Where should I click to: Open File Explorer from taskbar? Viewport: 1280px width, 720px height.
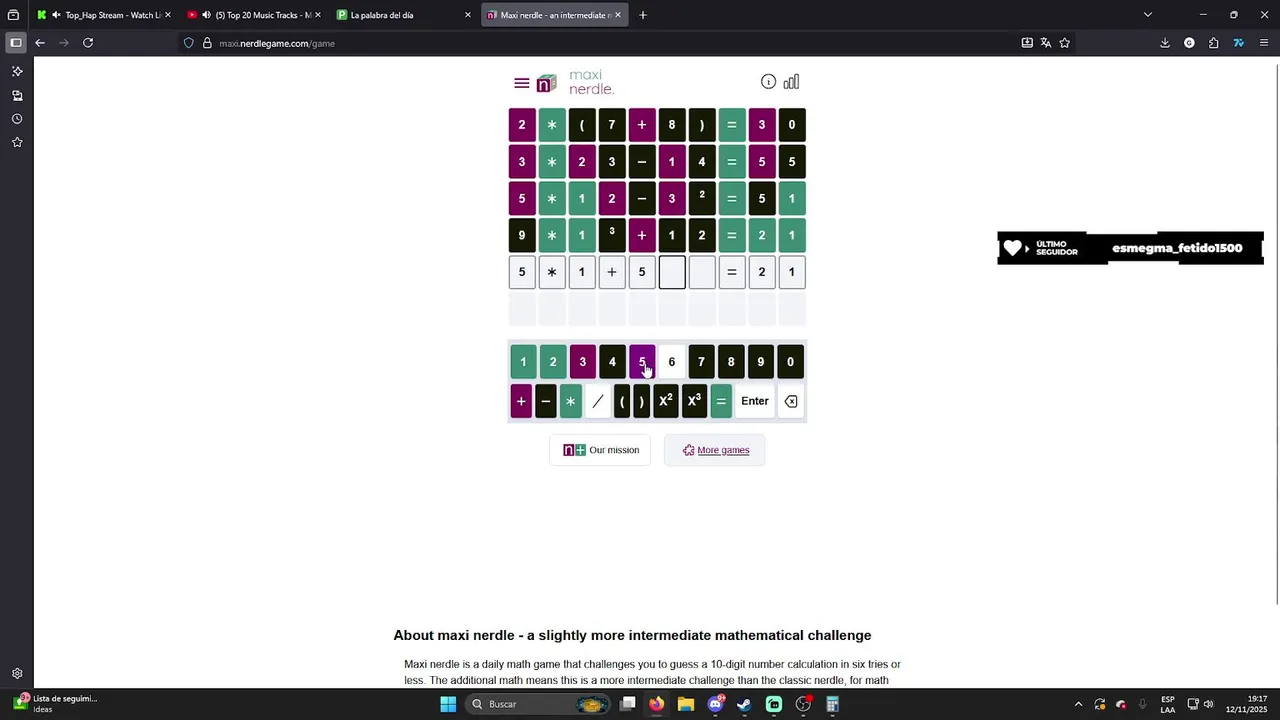pyautogui.click(x=686, y=704)
